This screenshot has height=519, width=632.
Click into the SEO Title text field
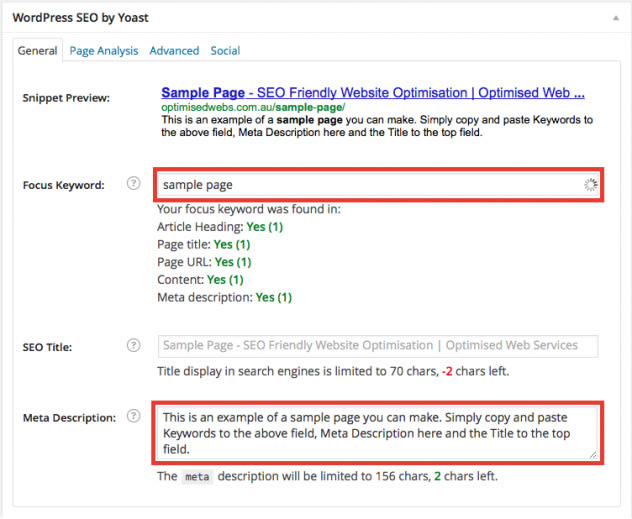[377, 346]
